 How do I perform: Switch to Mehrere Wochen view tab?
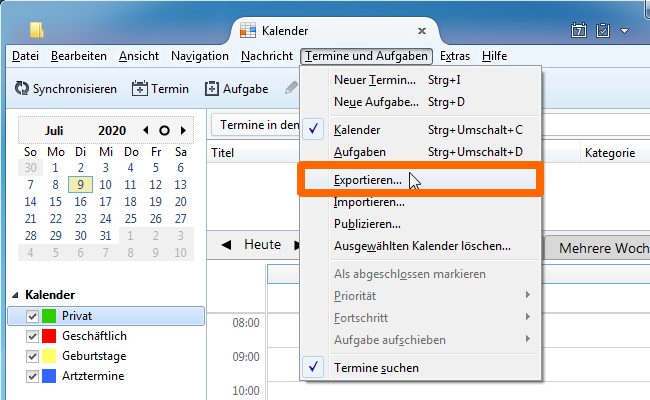point(598,248)
